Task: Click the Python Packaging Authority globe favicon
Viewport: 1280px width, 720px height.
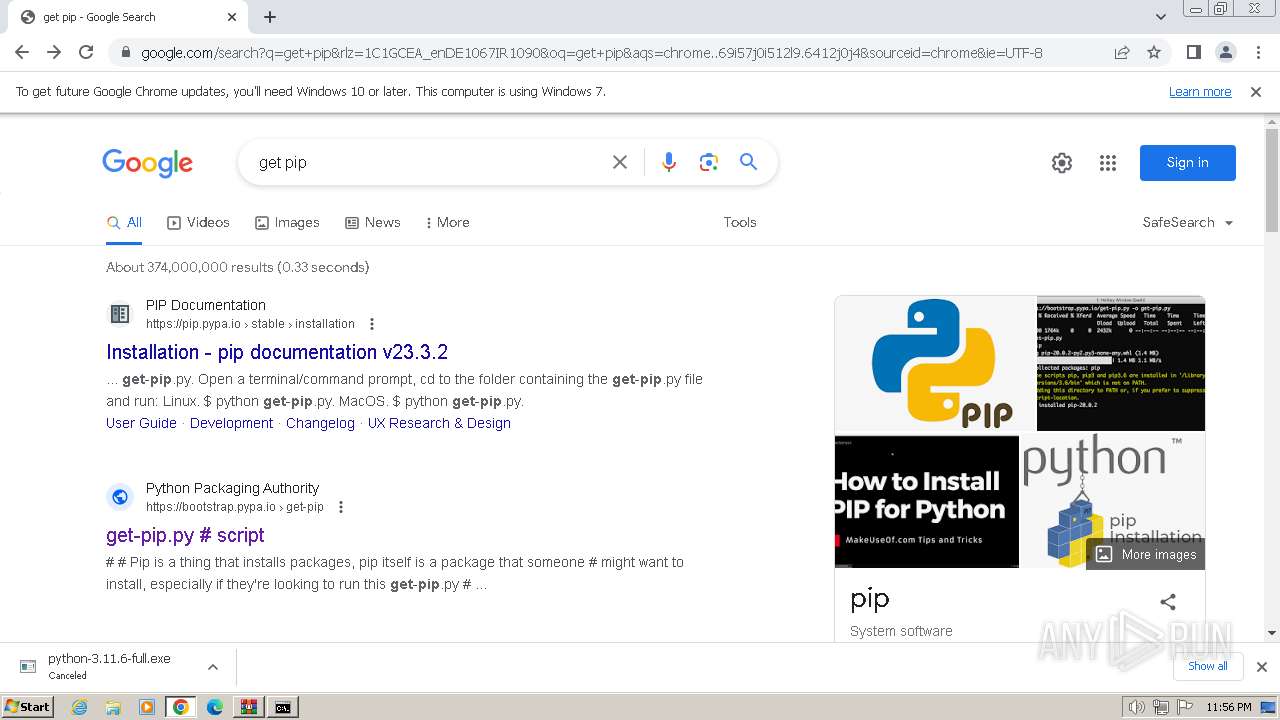Action: point(120,497)
